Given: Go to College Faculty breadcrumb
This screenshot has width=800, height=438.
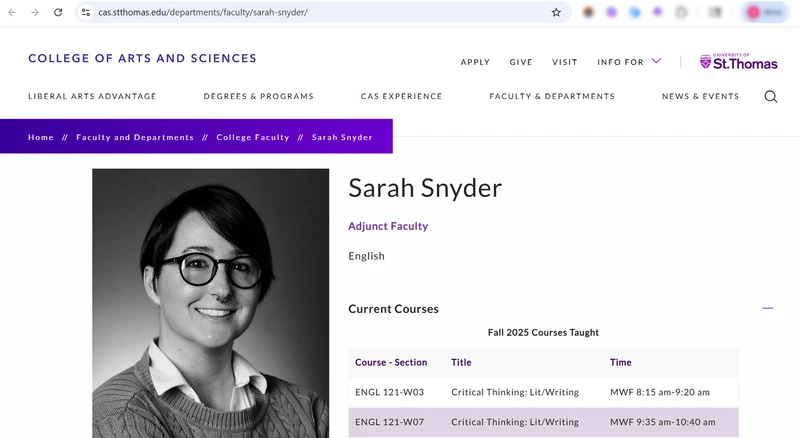Looking at the screenshot, I should pyautogui.click(x=253, y=137).
